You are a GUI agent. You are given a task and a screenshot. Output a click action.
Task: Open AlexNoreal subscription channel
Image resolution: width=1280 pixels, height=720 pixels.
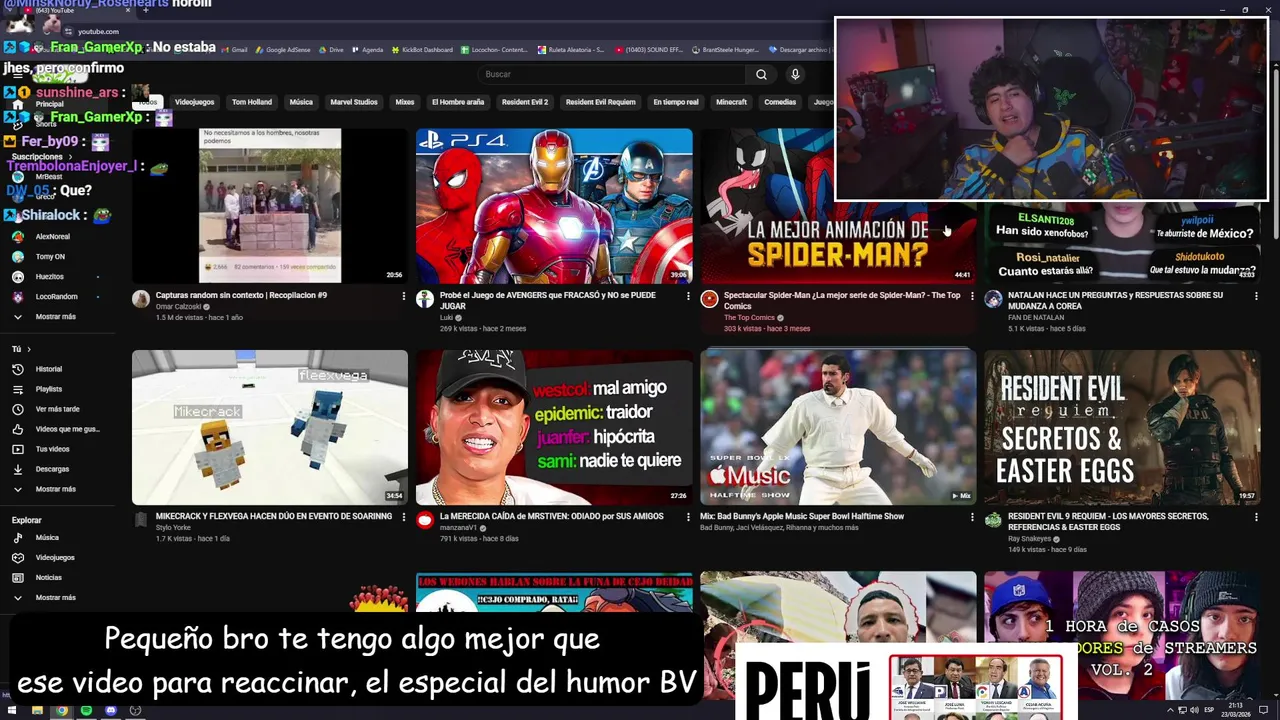(52, 237)
